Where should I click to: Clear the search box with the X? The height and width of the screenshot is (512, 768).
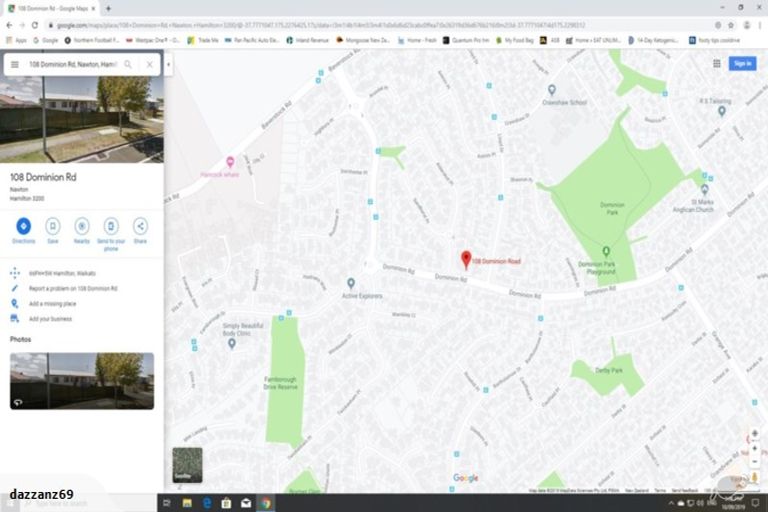pos(150,64)
